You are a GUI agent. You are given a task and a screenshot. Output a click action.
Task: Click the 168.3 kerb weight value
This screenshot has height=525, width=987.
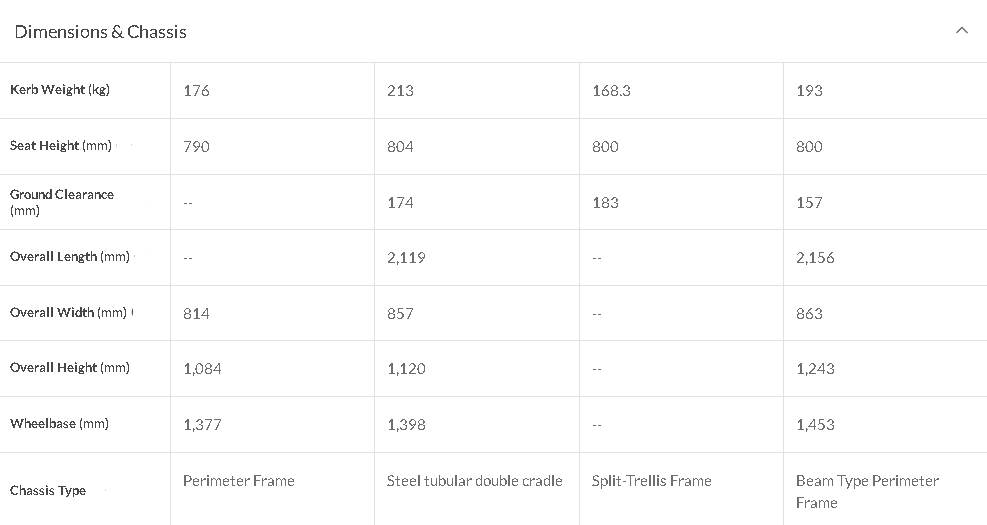[611, 91]
